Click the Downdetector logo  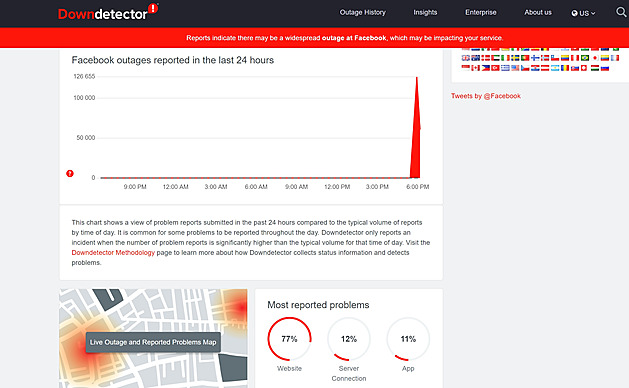click(108, 12)
